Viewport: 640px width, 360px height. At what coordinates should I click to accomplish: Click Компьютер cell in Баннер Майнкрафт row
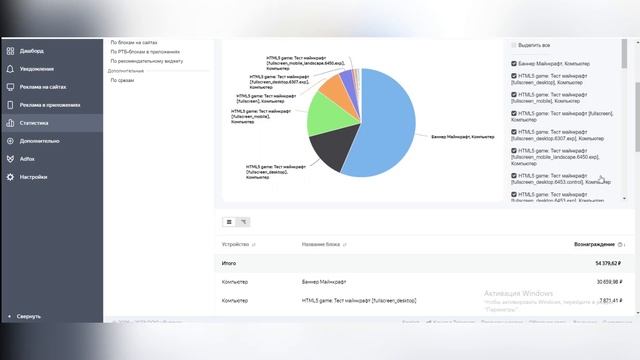coord(235,282)
